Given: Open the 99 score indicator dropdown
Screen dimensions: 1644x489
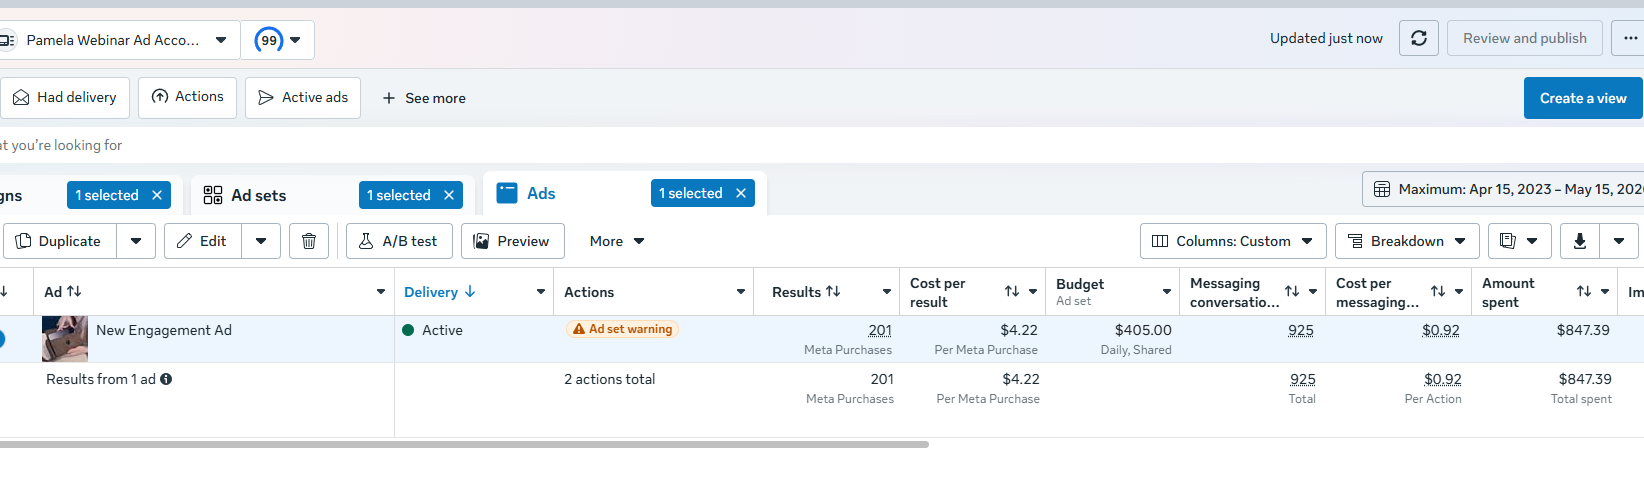Looking at the screenshot, I should coord(278,40).
